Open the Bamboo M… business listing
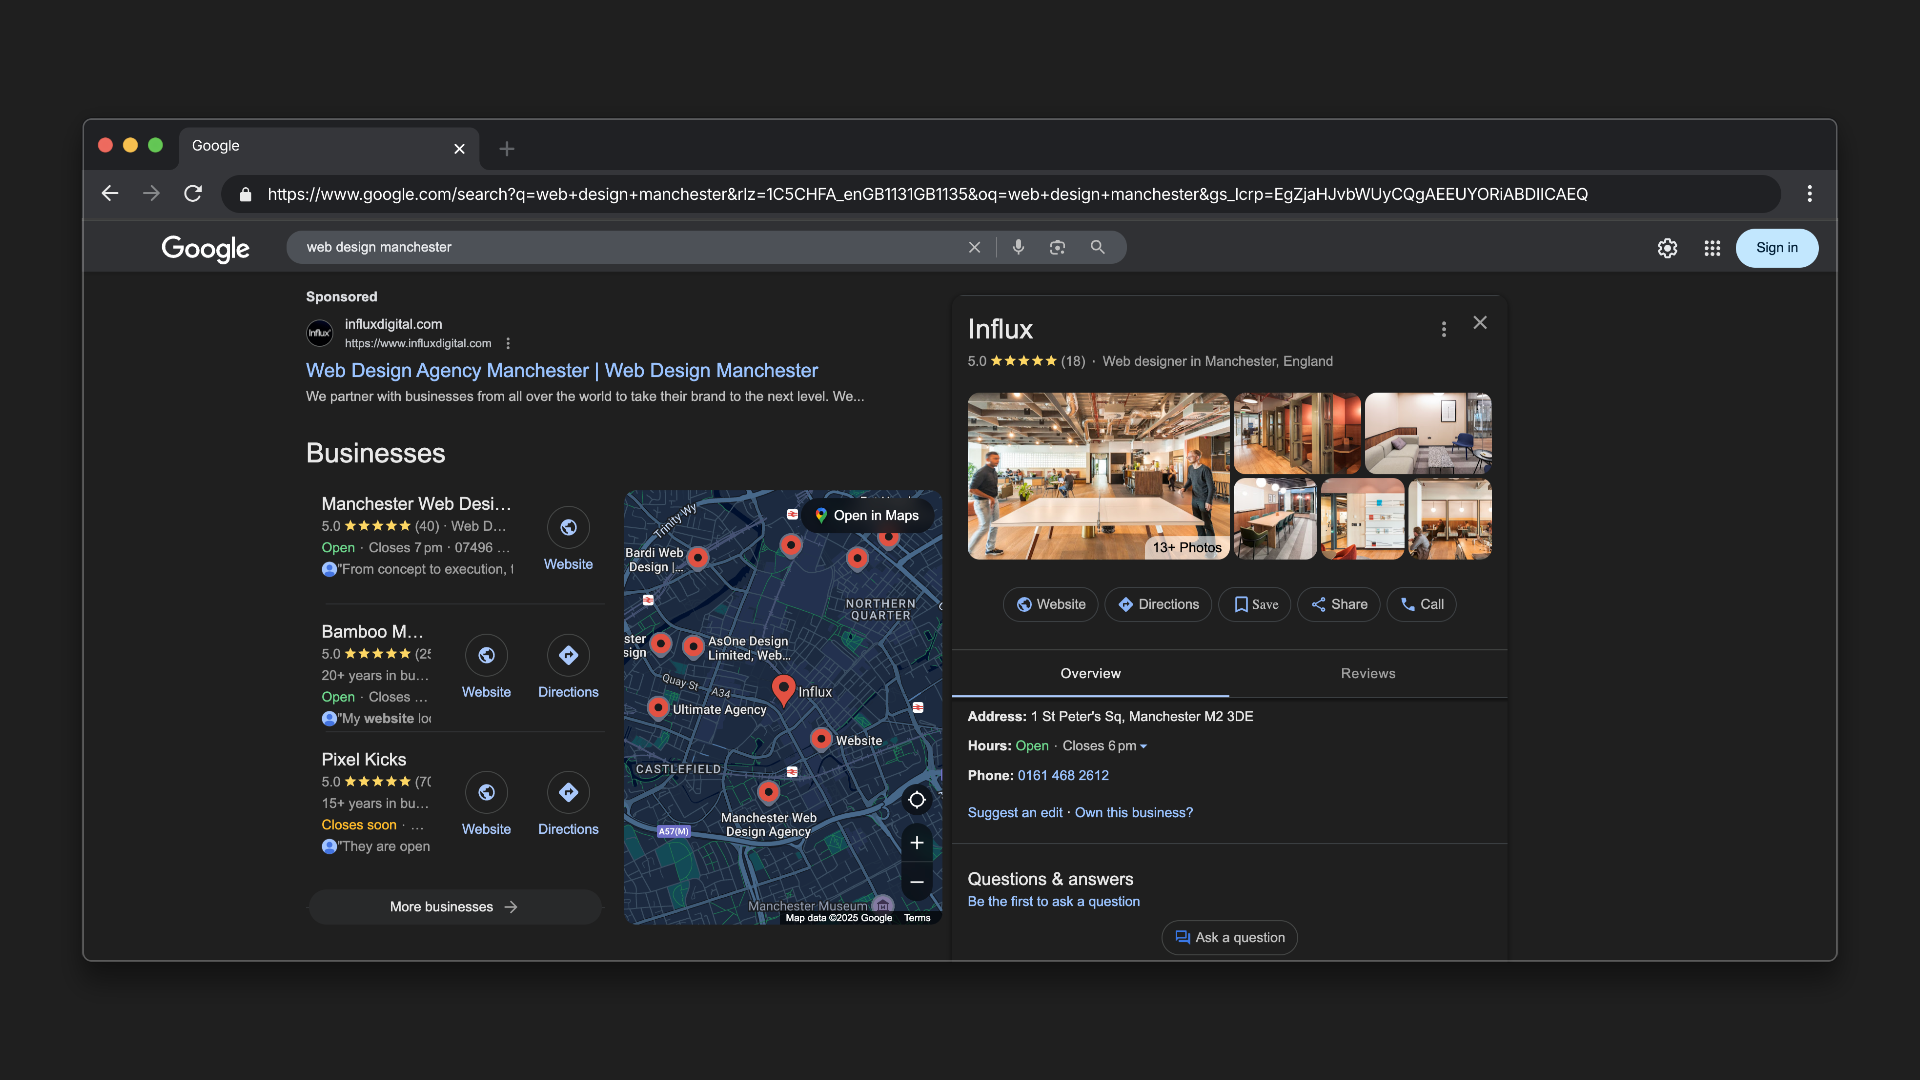Viewport: 1920px width, 1080px height. pyautogui.click(x=372, y=632)
